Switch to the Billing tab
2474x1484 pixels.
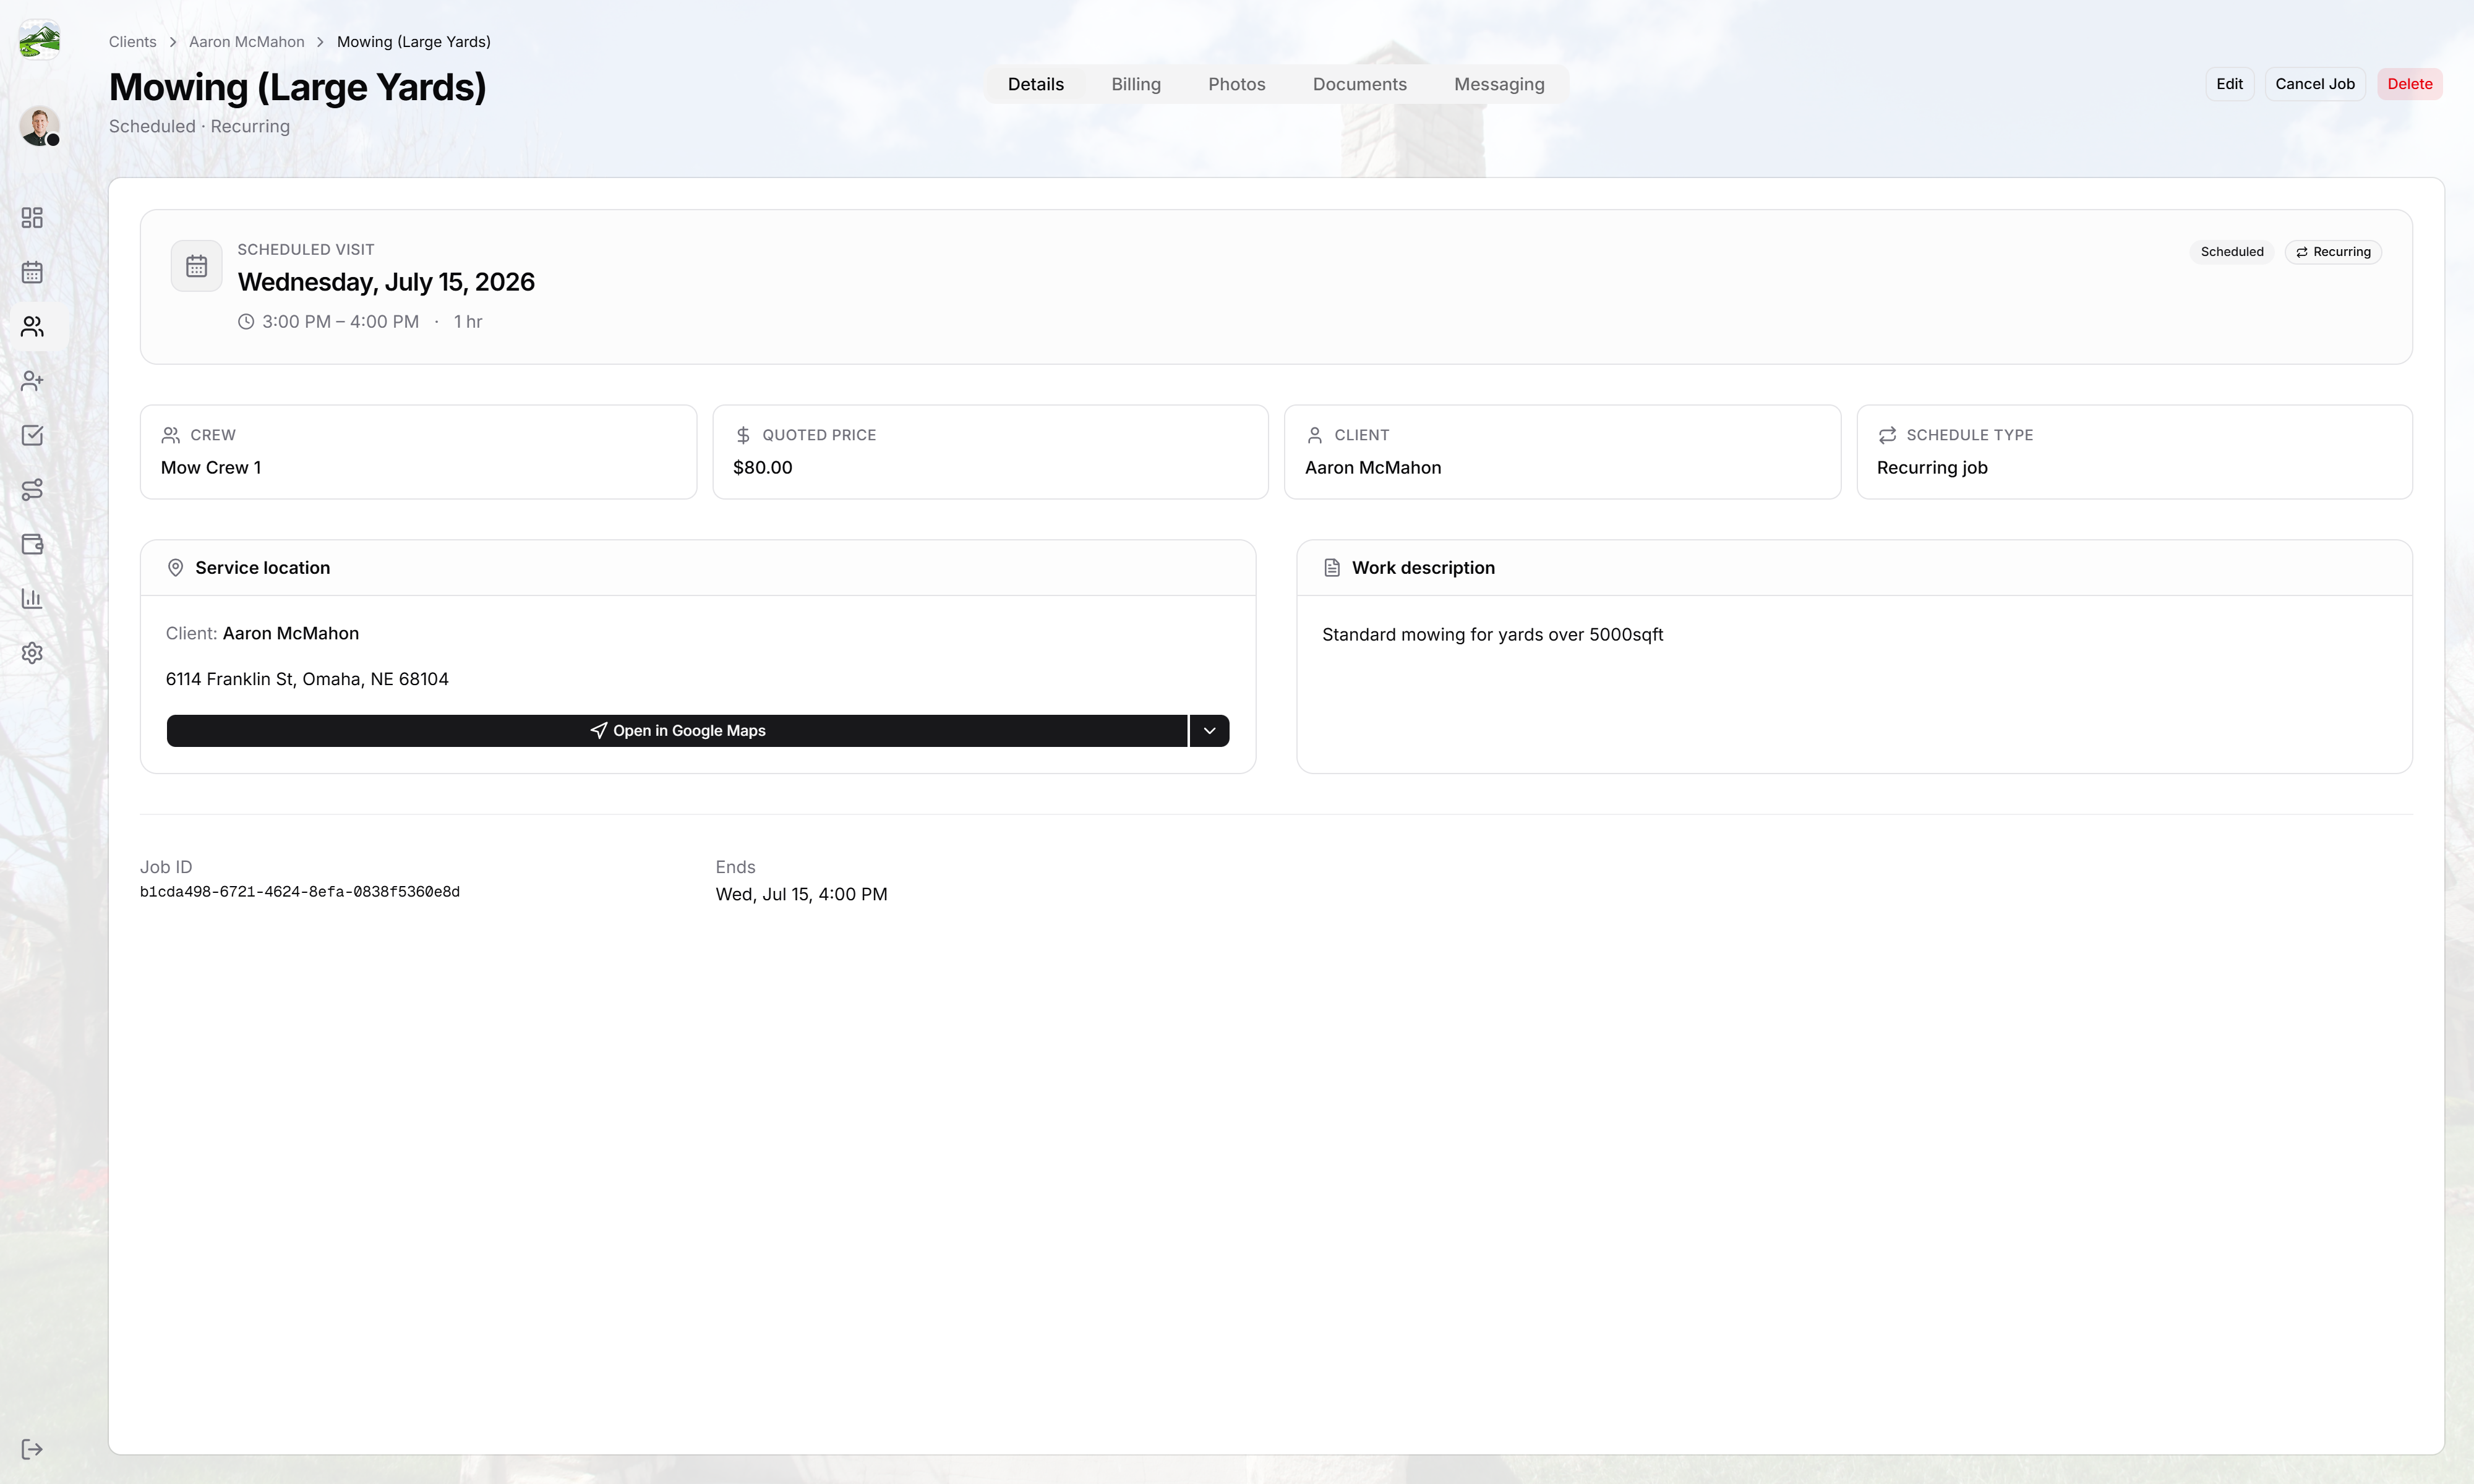coord(1136,84)
